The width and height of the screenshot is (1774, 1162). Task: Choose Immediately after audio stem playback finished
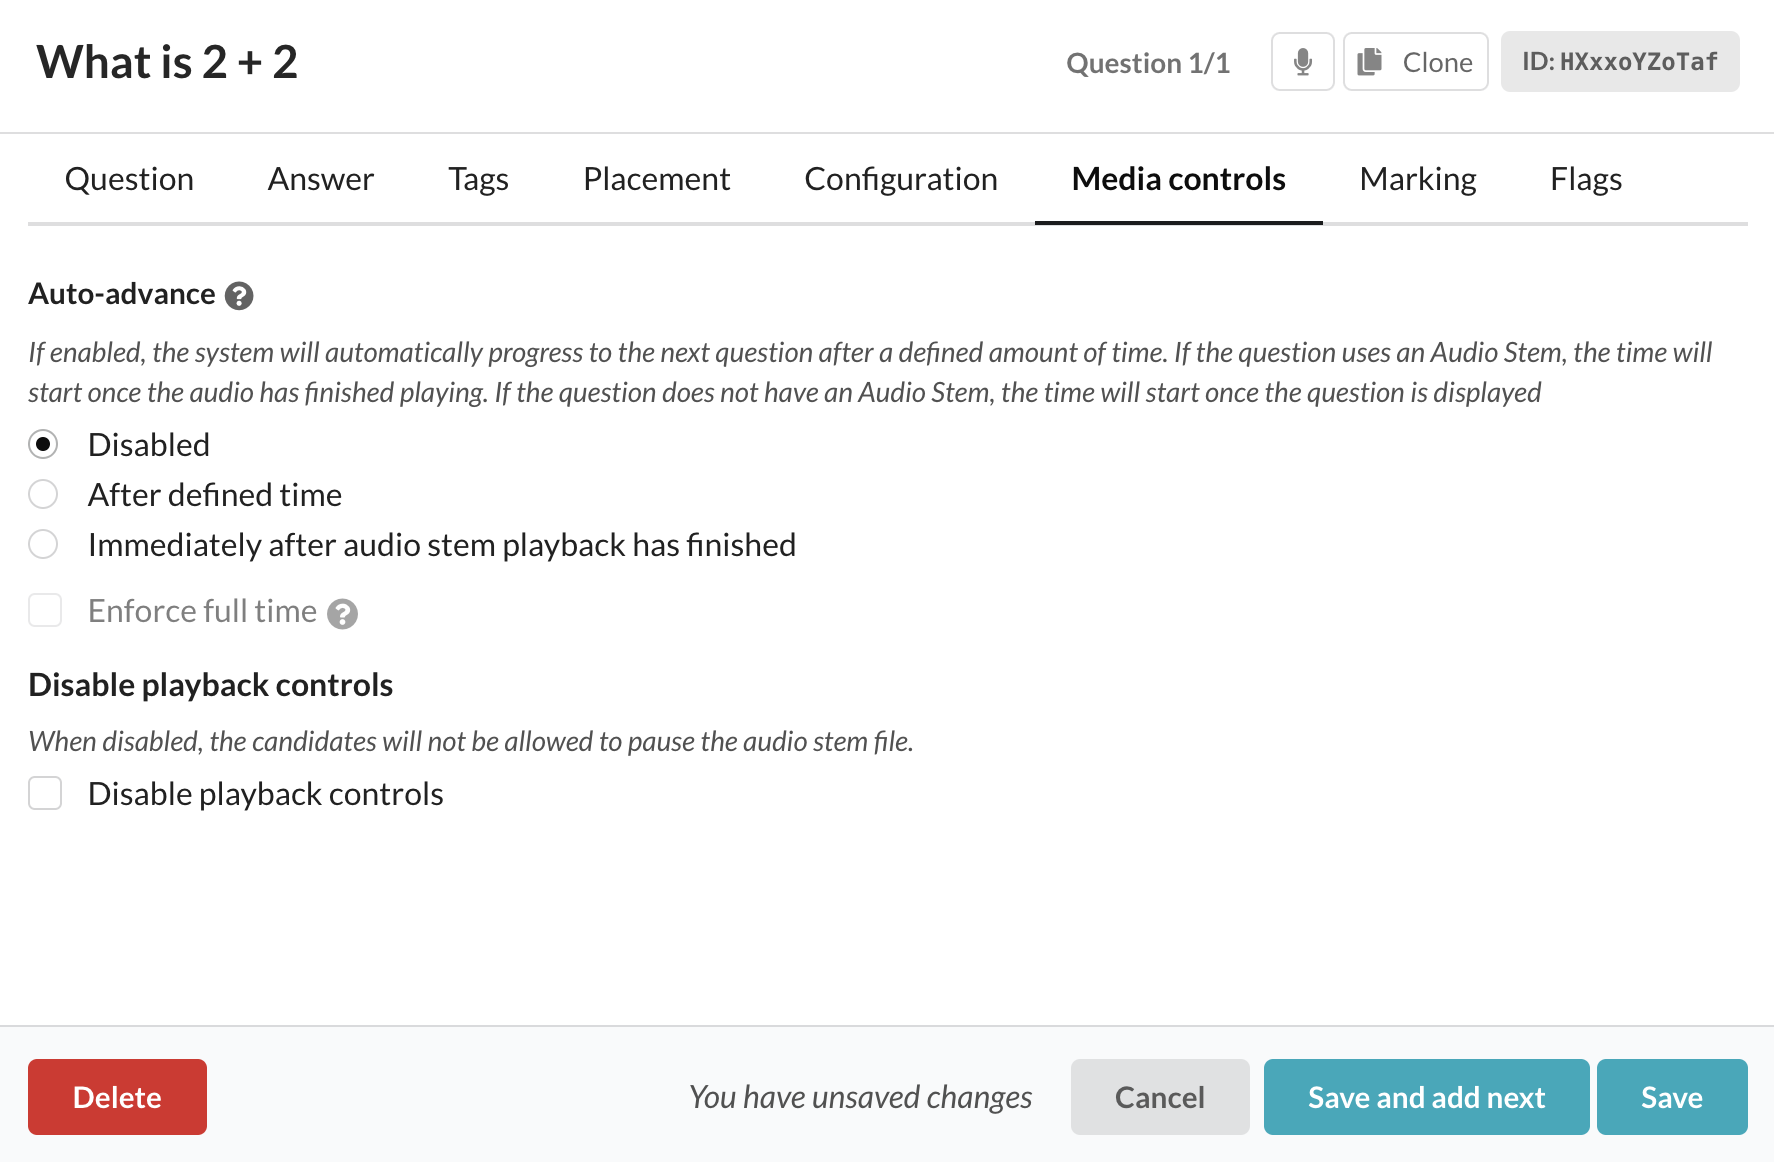click(x=43, y=544)
